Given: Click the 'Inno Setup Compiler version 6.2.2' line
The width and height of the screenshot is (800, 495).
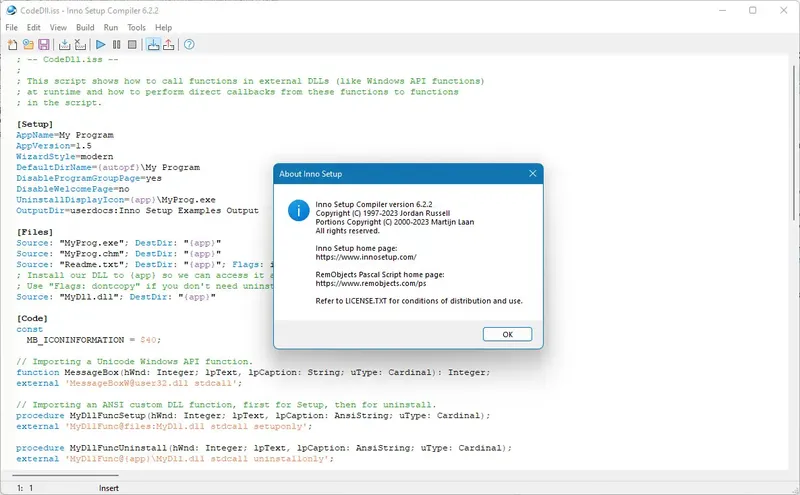Looking at the screenshot, I should (374, 204).
